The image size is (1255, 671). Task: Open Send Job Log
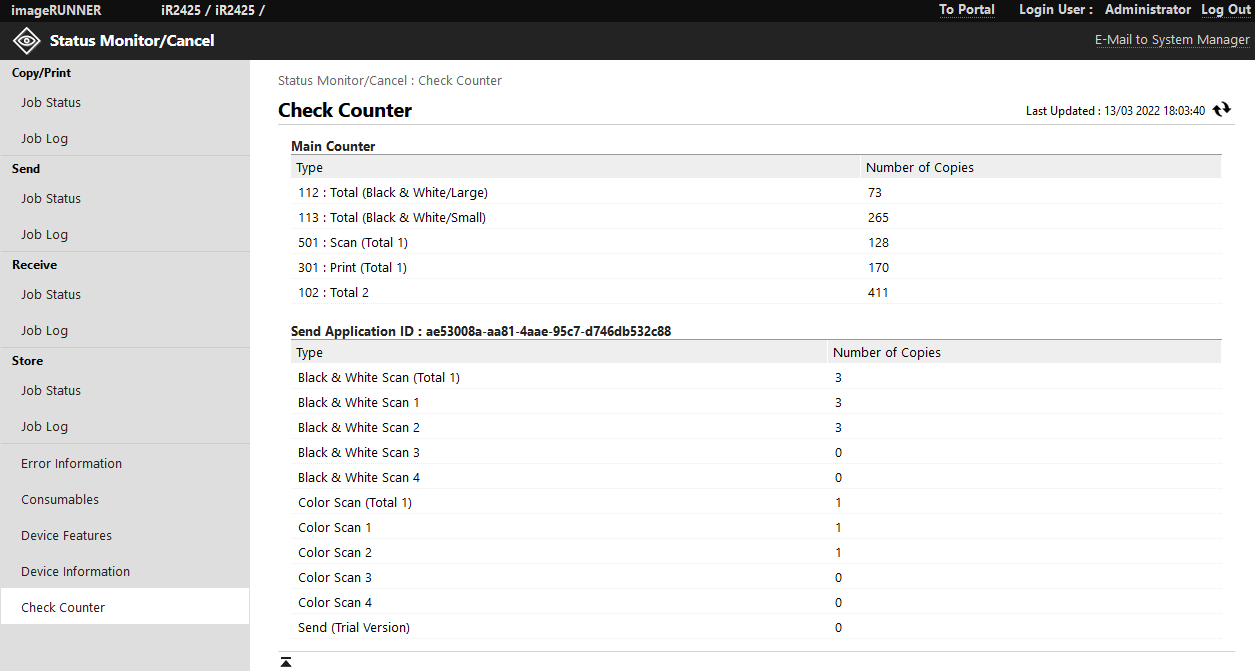click(x=45, y=235)
